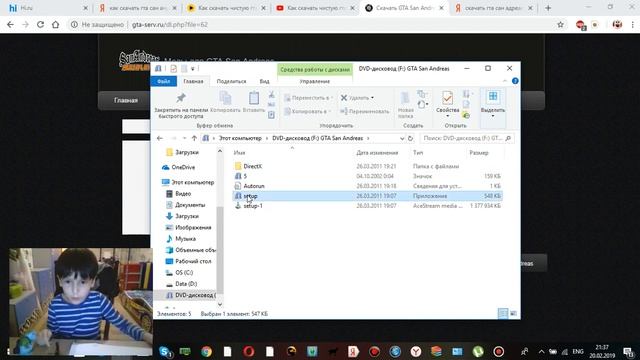
Task: Expand the address bar history dropdown
Action: [x=402, y=138]
